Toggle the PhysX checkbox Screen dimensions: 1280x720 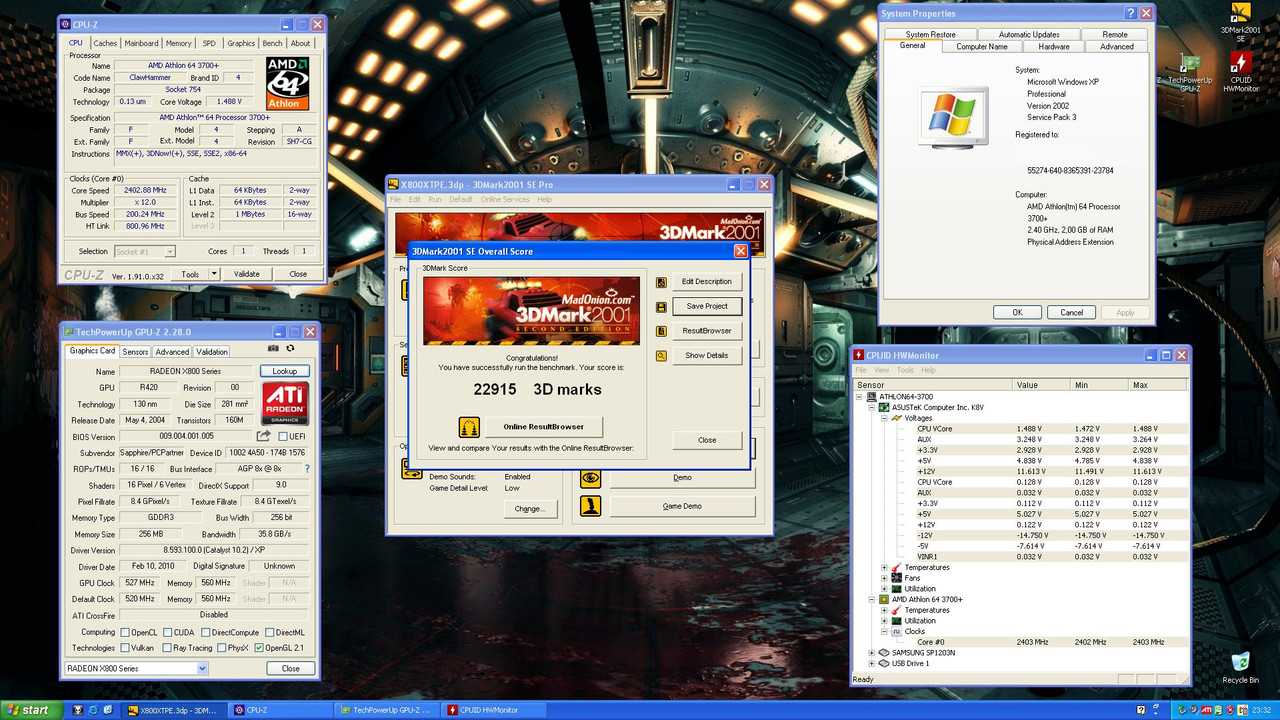pos(221,648)
